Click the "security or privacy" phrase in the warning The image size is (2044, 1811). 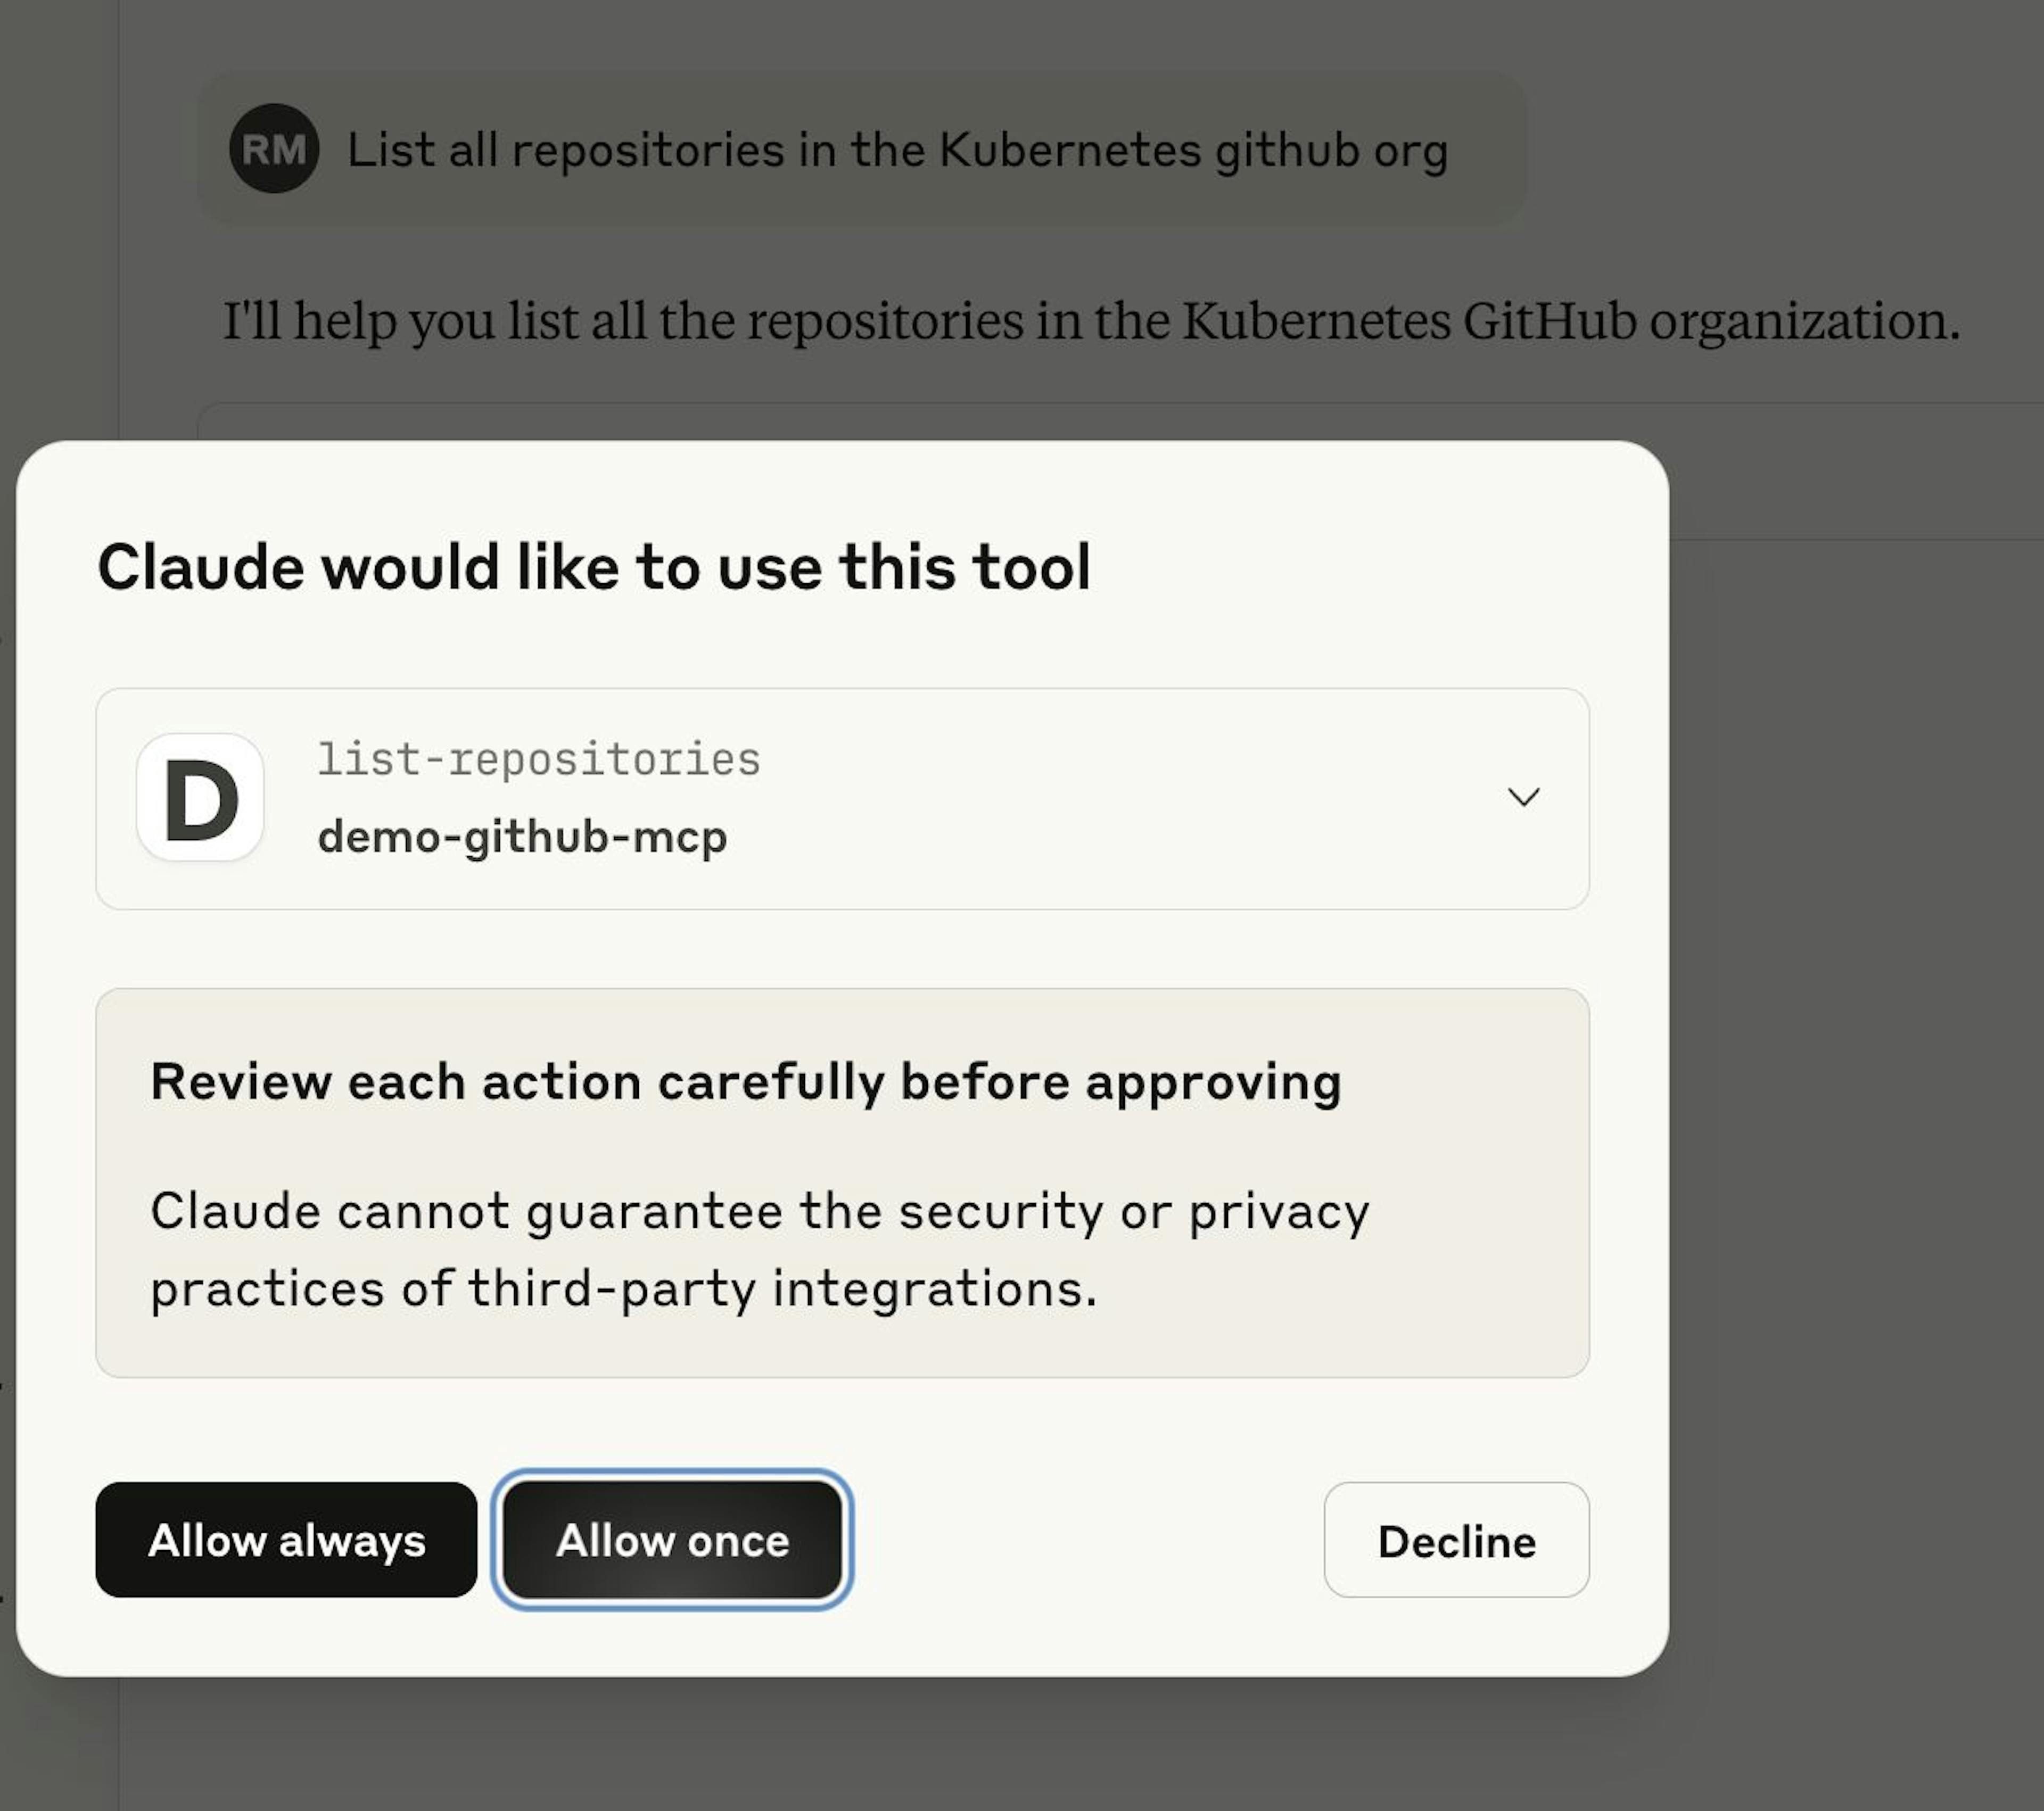point(1133,1212)
